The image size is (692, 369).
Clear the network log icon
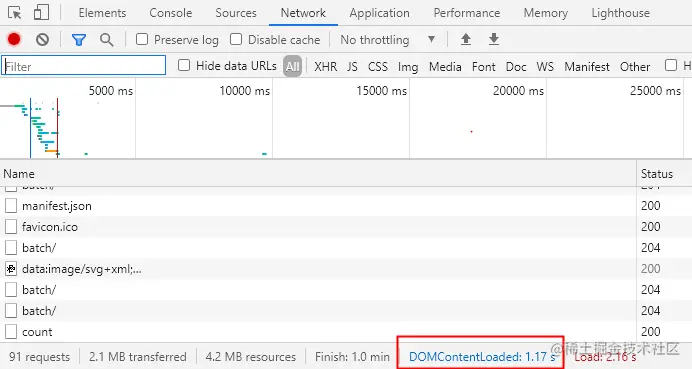(x=42, y=40)
